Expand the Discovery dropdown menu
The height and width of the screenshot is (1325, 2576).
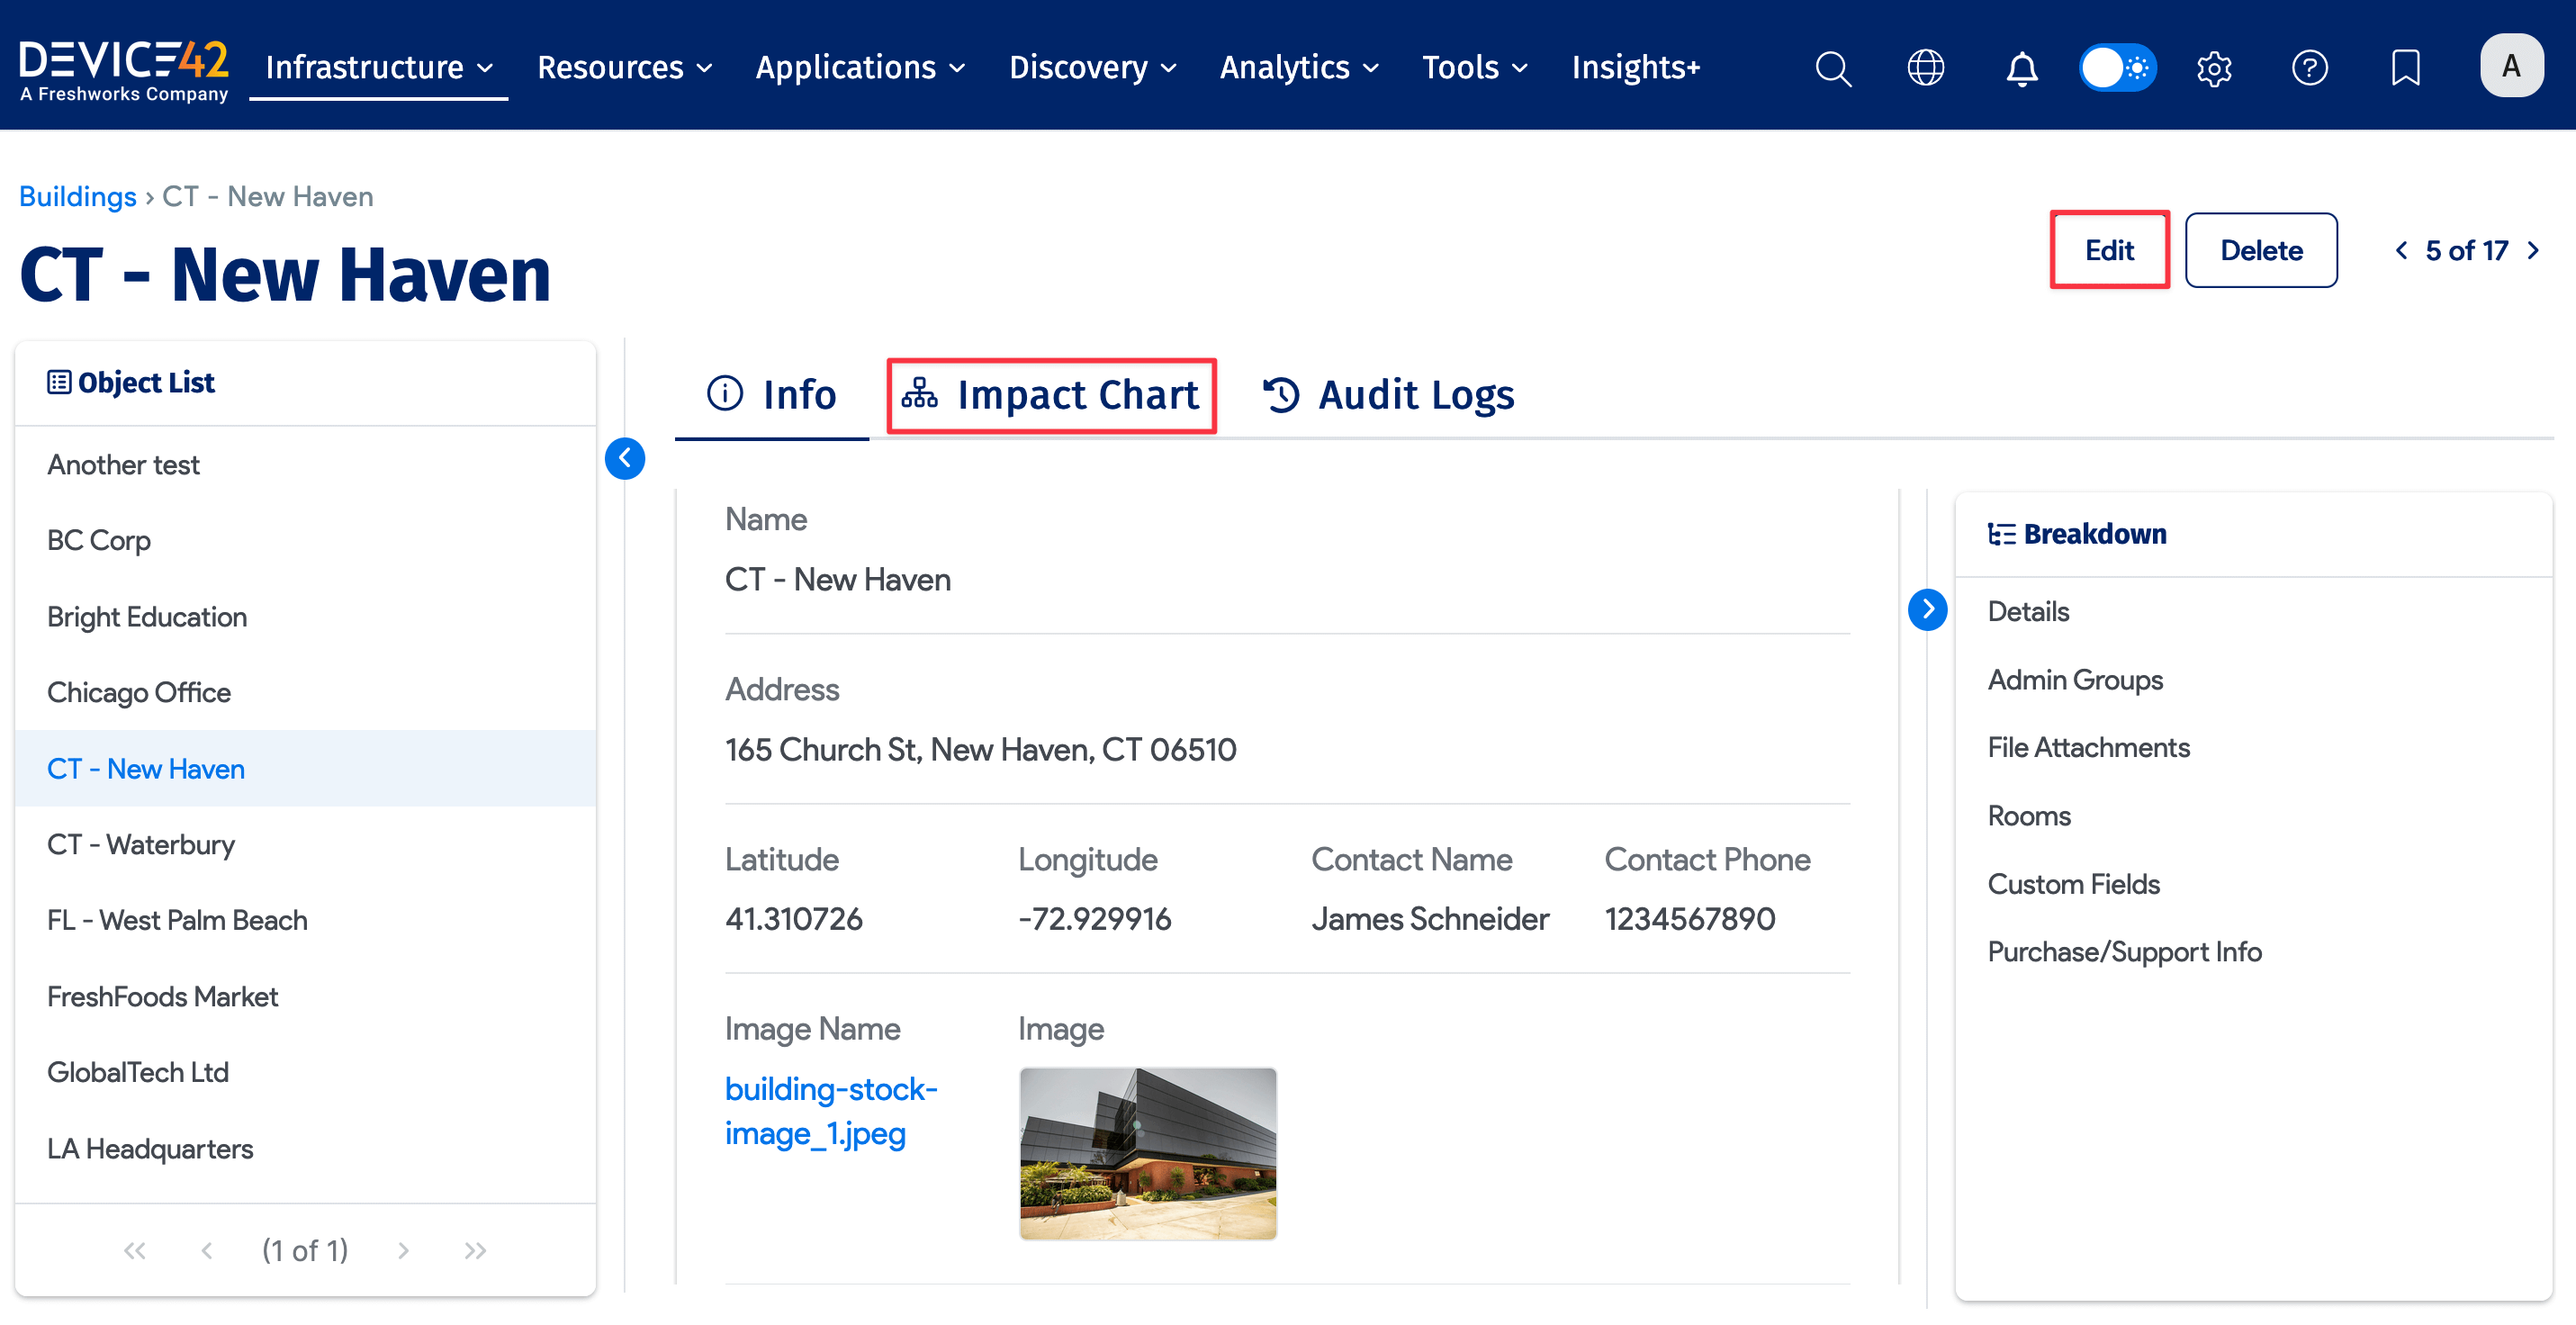click(1092, 67)
